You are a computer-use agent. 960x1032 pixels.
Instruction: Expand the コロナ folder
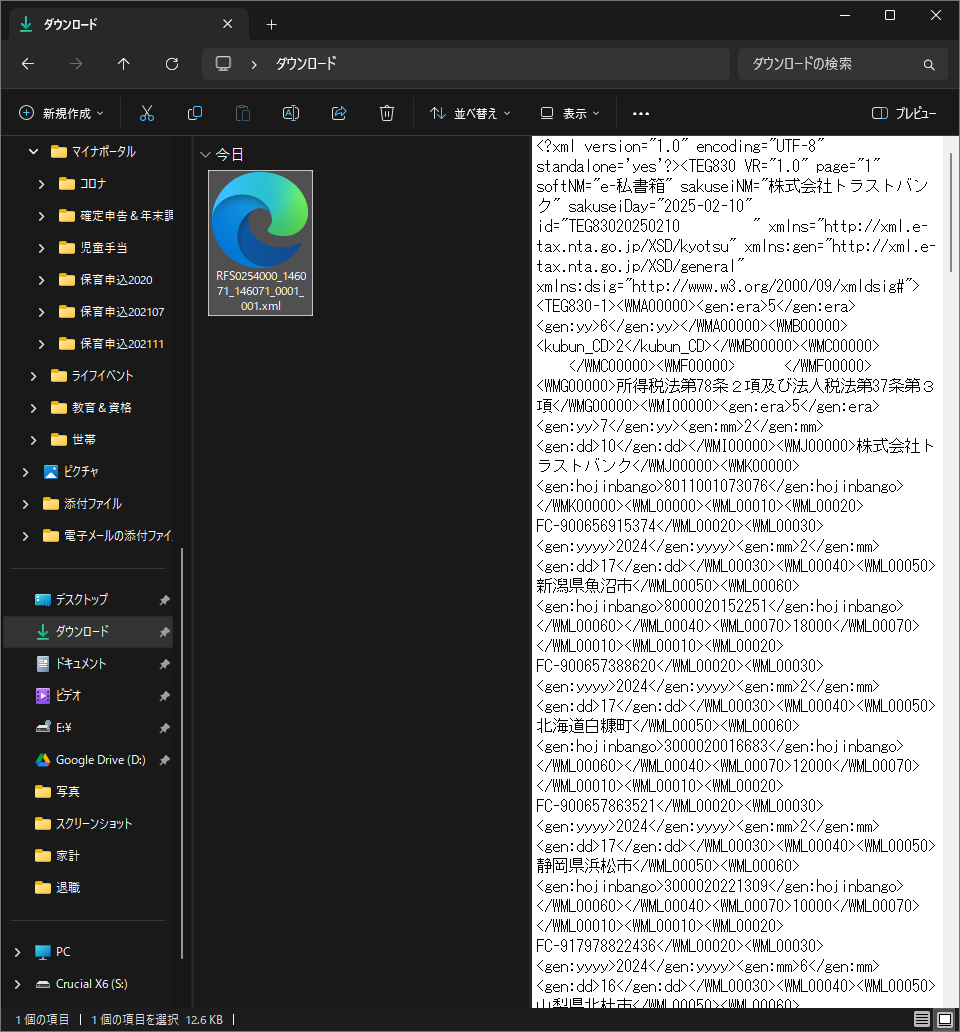[x=41, y=184]
